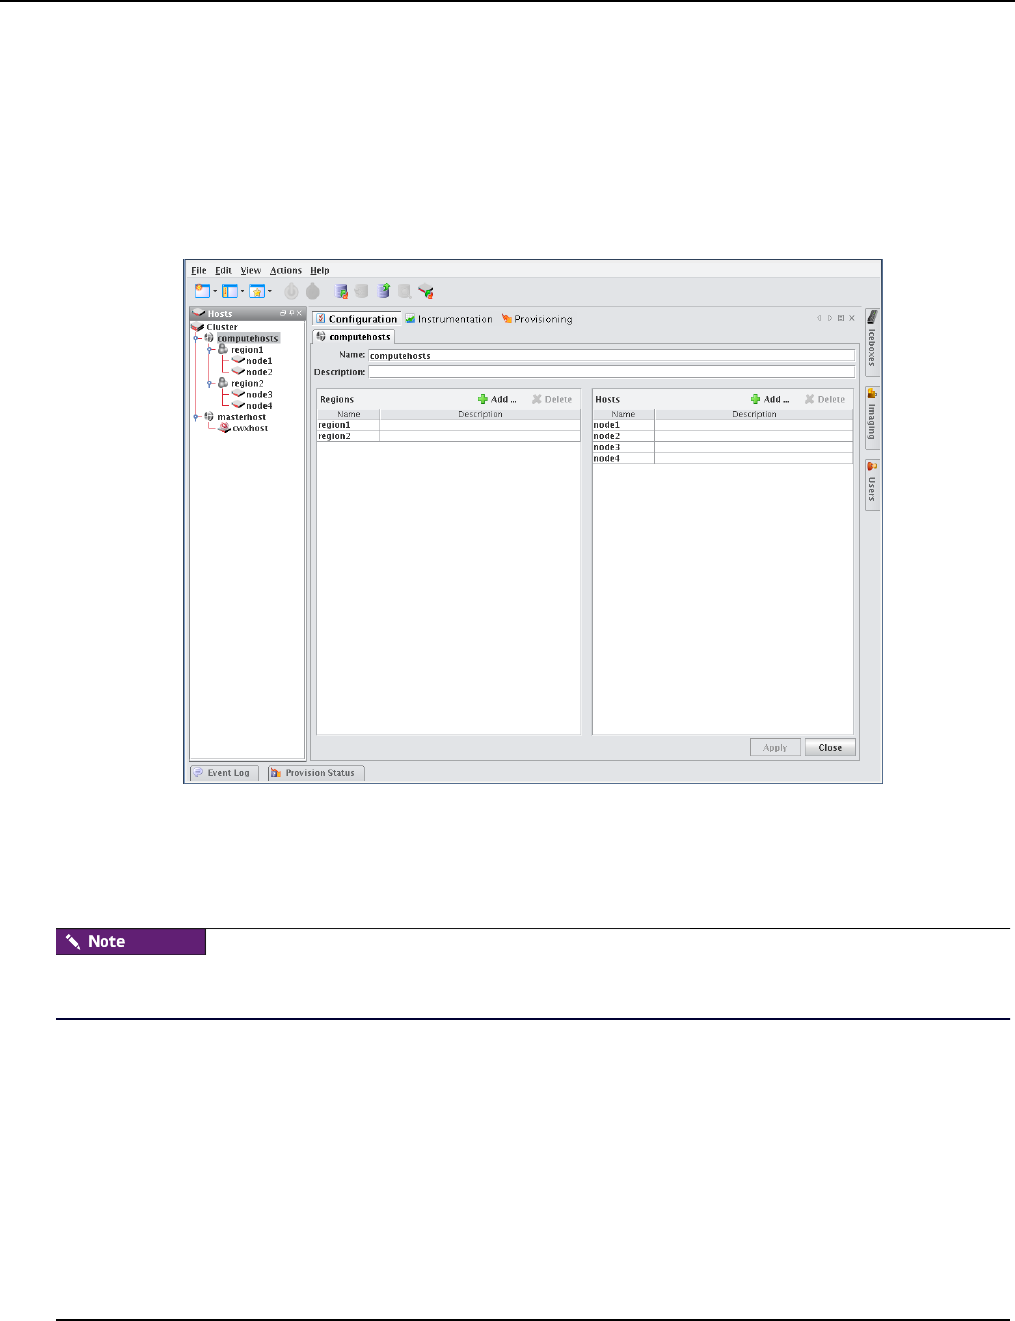Select node2 in the Hosts tree
1015x1321 pixels.
click(259, 372)
